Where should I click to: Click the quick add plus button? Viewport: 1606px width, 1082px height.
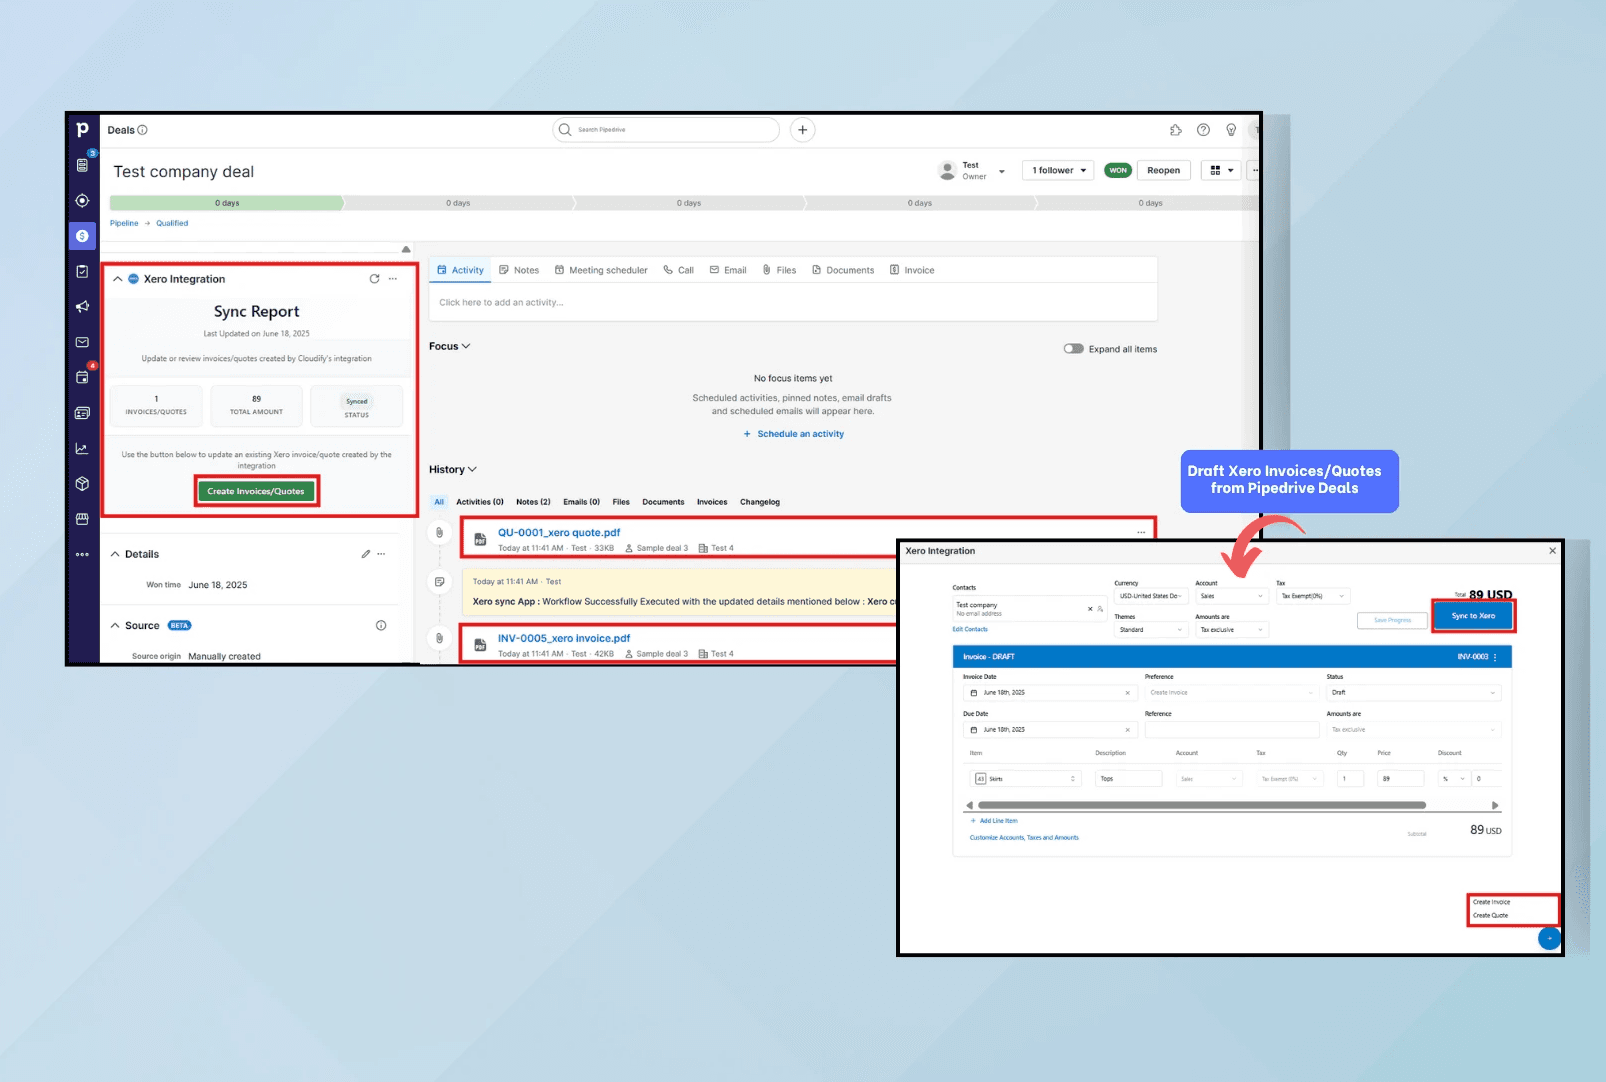point(802,130)
